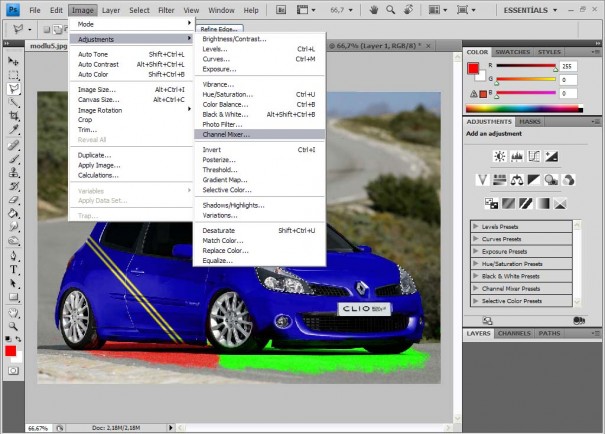This screenshot has width=605, height=434.
Task: Click the Vibrance adjustment icon
Action: tap(482, 180)
